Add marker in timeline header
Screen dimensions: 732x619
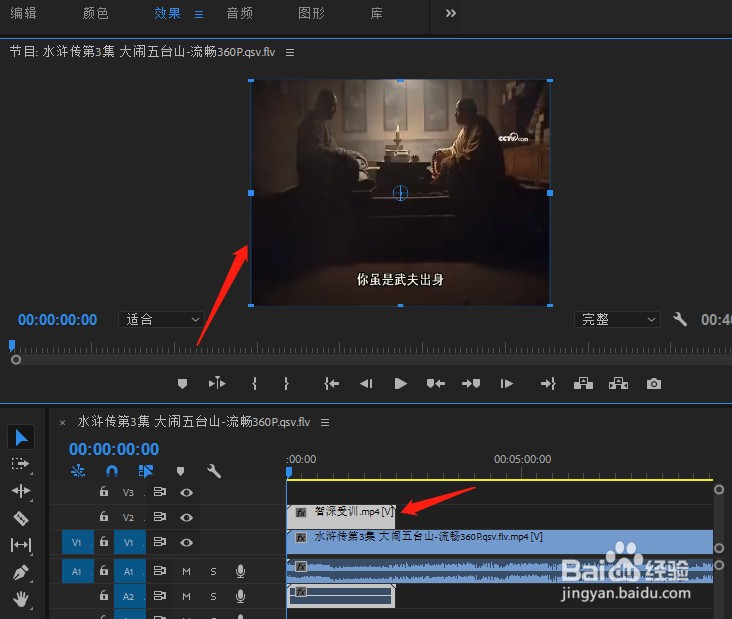click(180, 471)
